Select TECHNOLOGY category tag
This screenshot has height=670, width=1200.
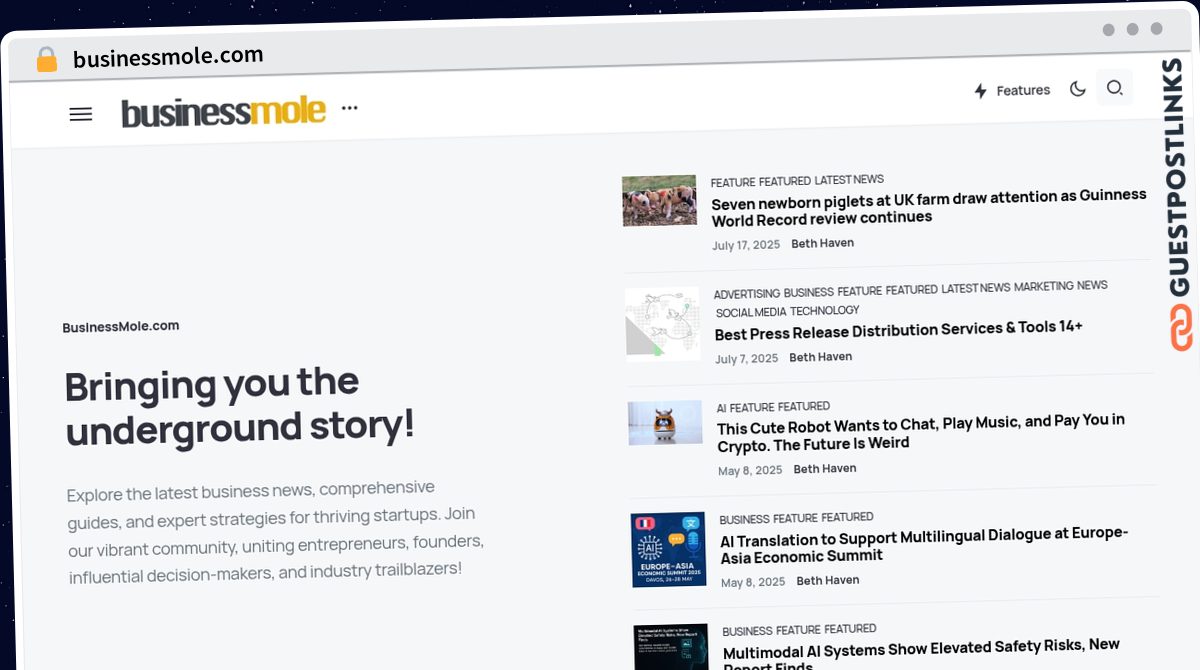(x=825, y=311)
